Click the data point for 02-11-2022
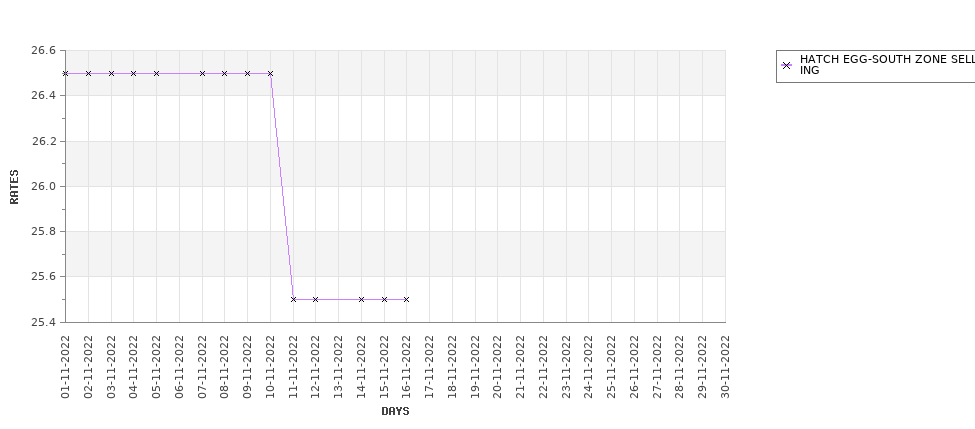Viewport: 975px width, 429px height. point(88,73)
